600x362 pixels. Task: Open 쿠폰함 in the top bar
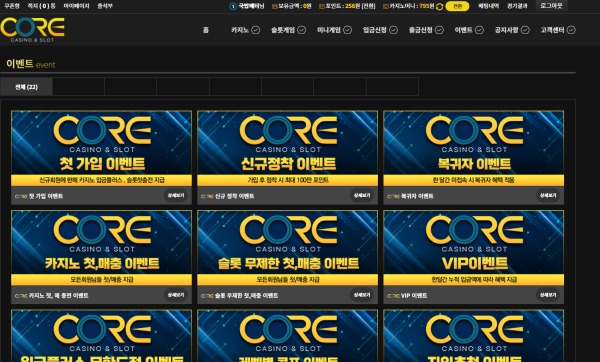coord(11,6)
